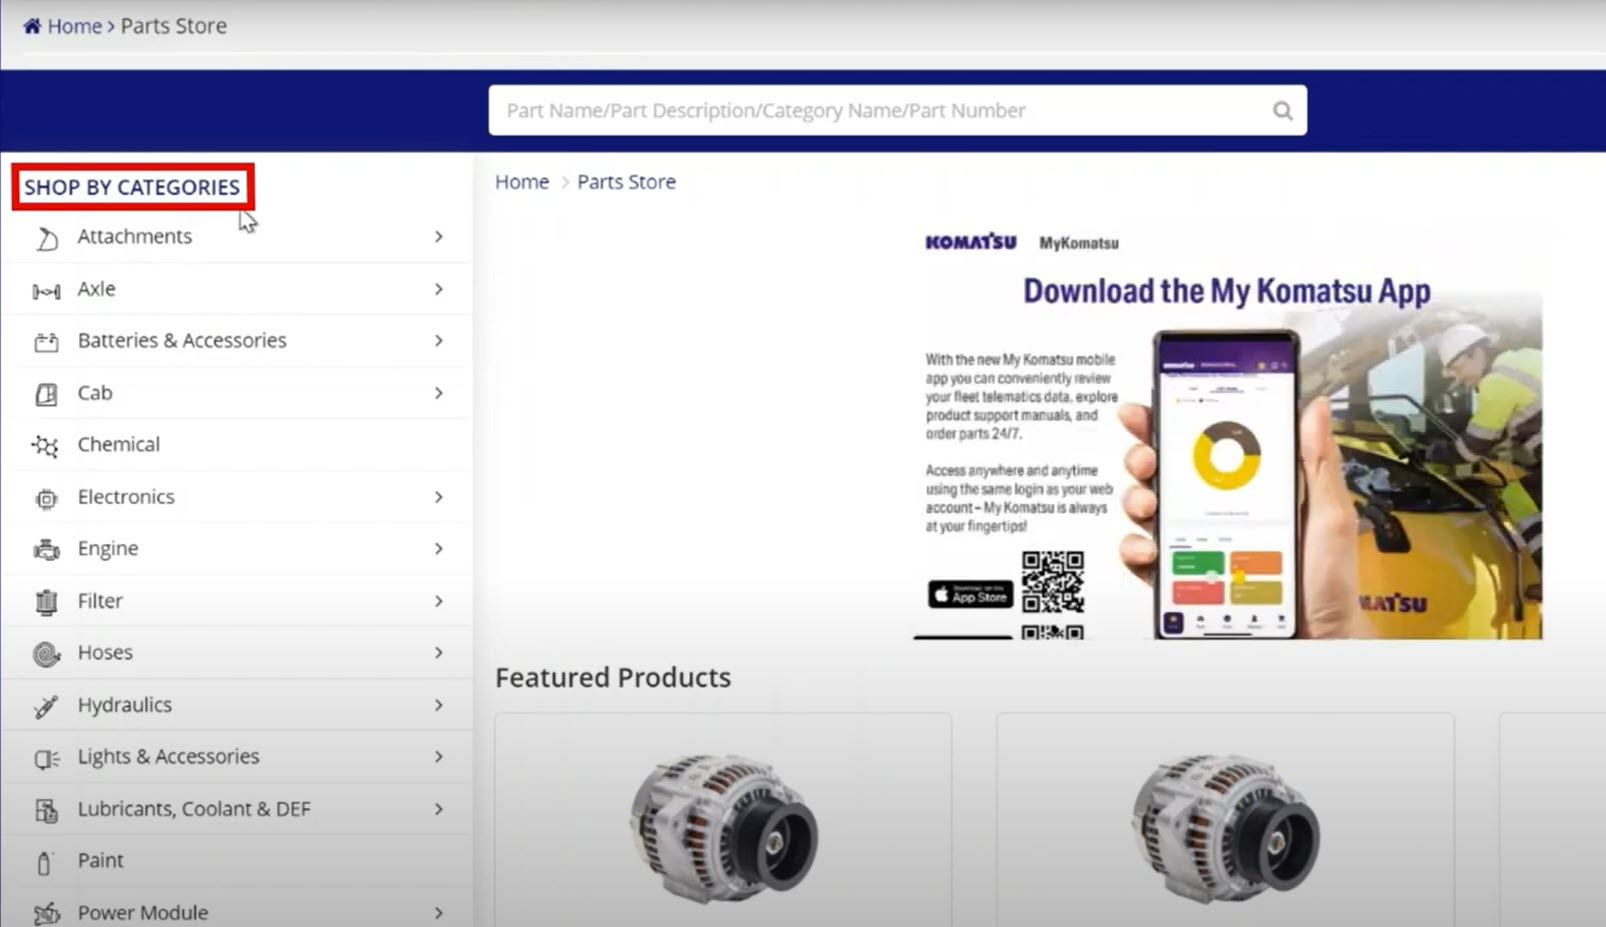The height and width of the screenshot is (927, 1606).
Task: Select the Power Module label
Action: tap(143, 913)
